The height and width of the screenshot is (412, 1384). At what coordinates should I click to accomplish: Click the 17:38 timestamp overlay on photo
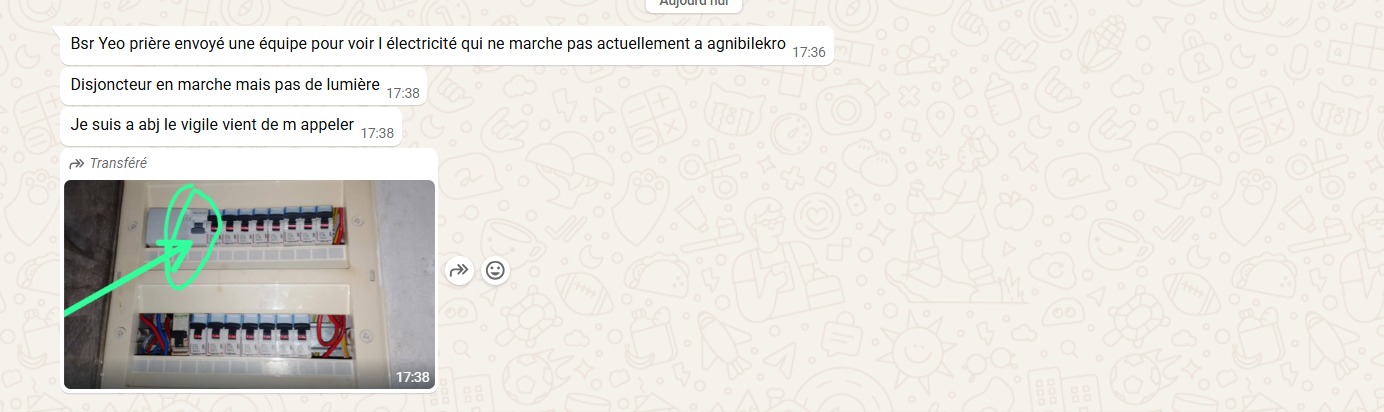(x=412, y=377)
